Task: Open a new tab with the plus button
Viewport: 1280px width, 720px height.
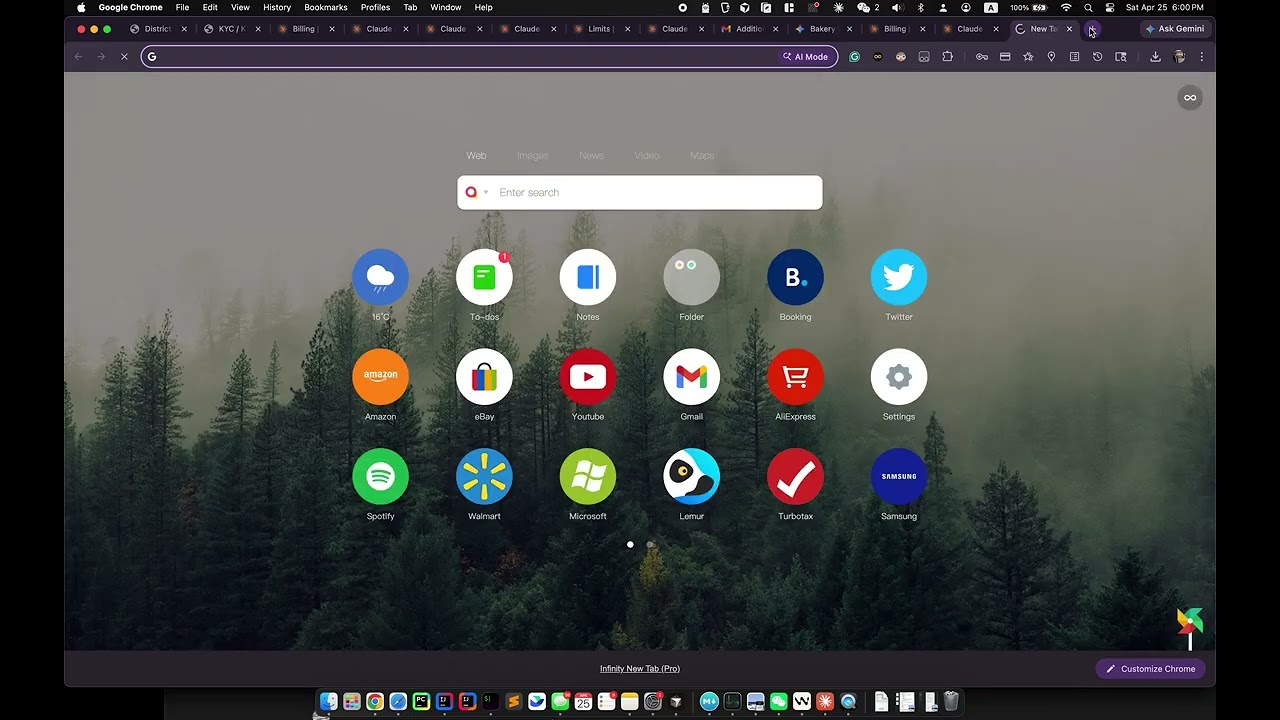Action: pyautogui.click(x=1092, y=29)
